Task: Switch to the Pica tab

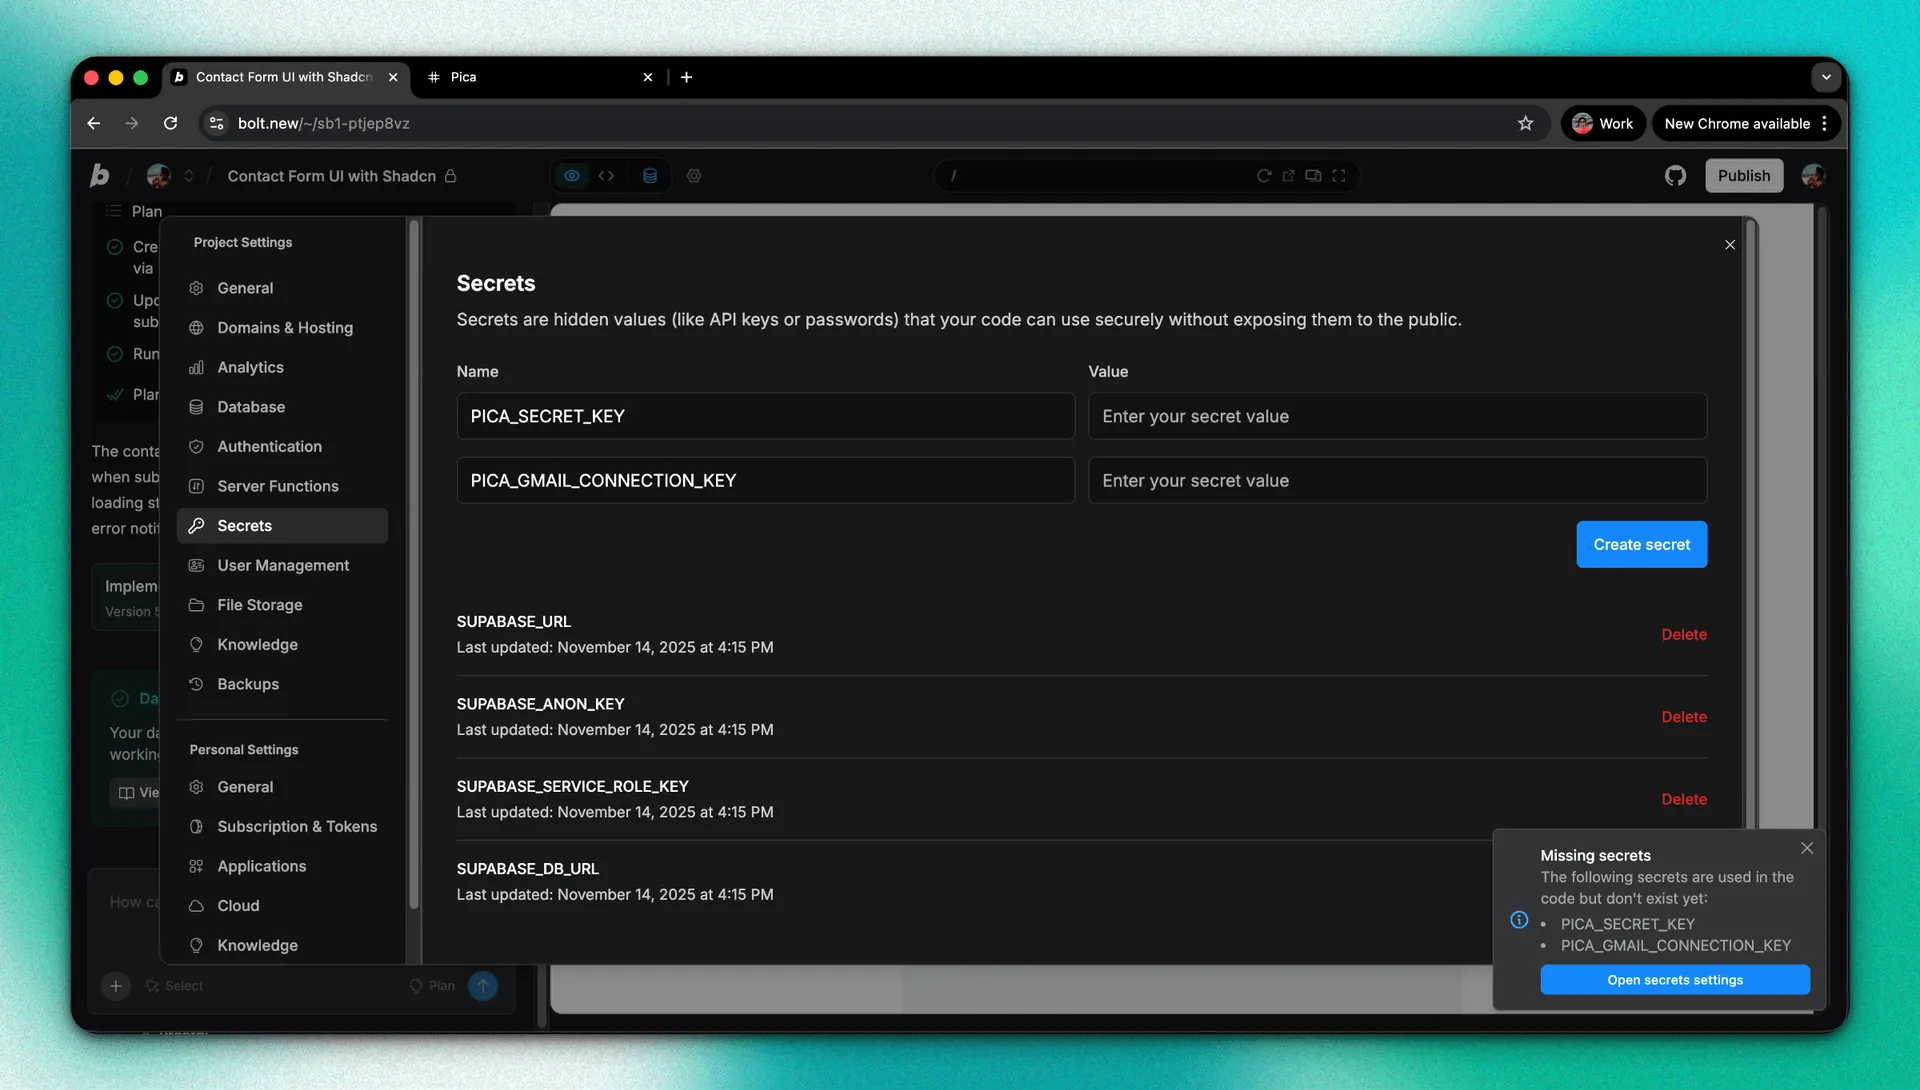Action: (x=540, y=77)
